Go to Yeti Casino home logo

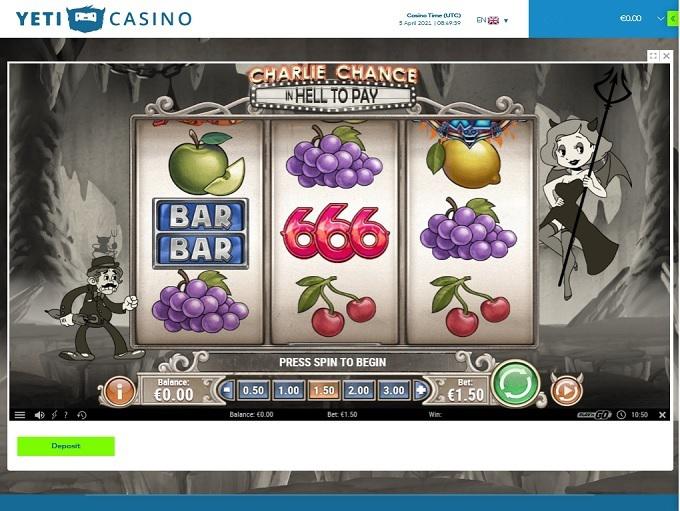pos(104,19)
